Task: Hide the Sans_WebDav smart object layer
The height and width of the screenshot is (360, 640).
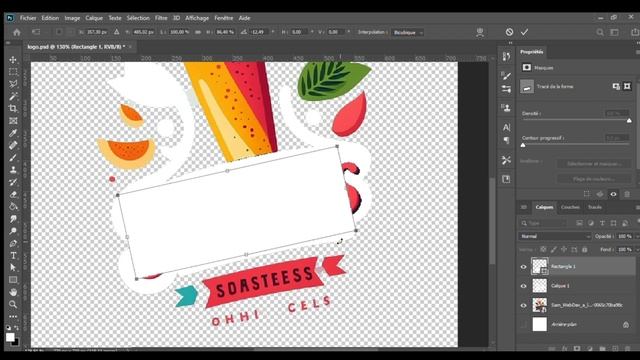Action: pyautogui.click(x=524, y=305)
